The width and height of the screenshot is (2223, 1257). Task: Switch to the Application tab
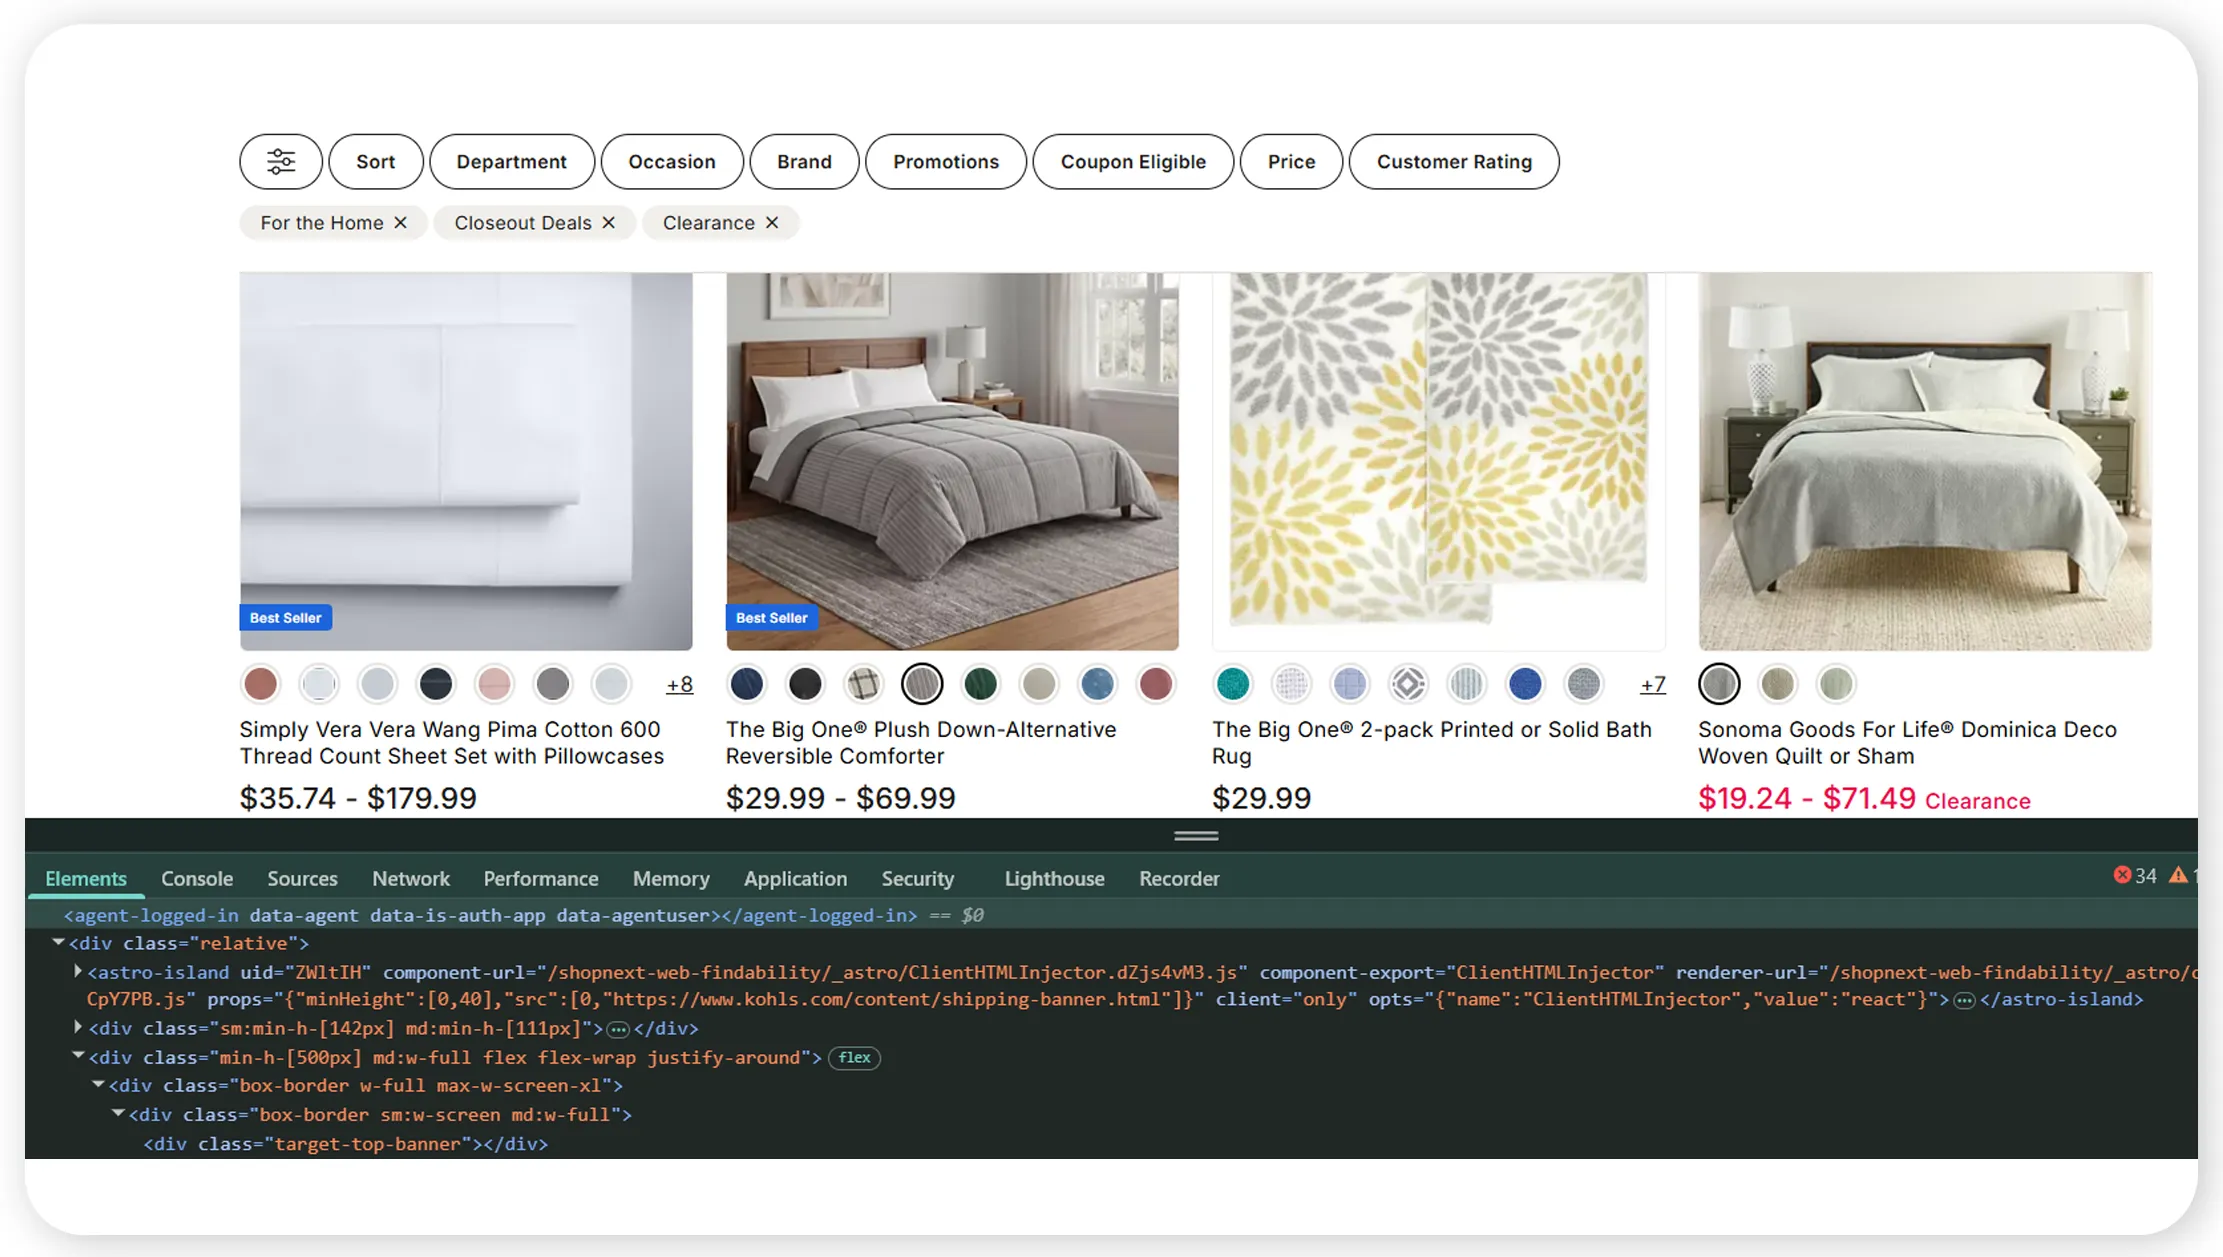tap(795, 878)
